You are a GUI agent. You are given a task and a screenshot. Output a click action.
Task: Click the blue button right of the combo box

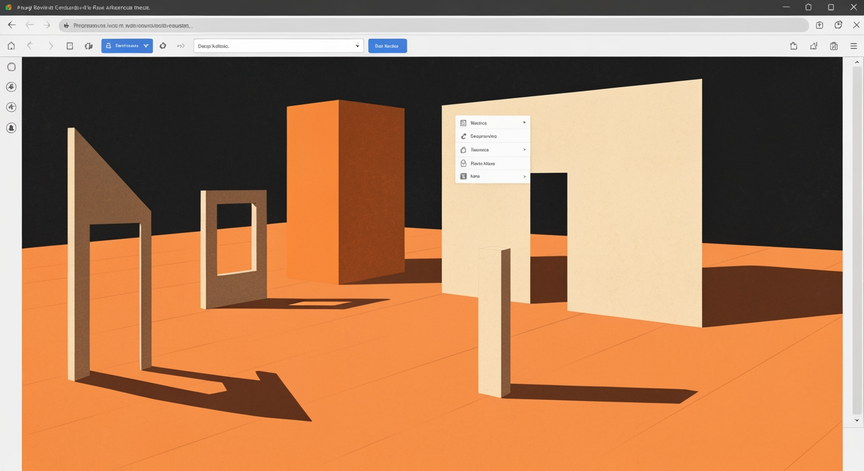(x=387, y=46)
